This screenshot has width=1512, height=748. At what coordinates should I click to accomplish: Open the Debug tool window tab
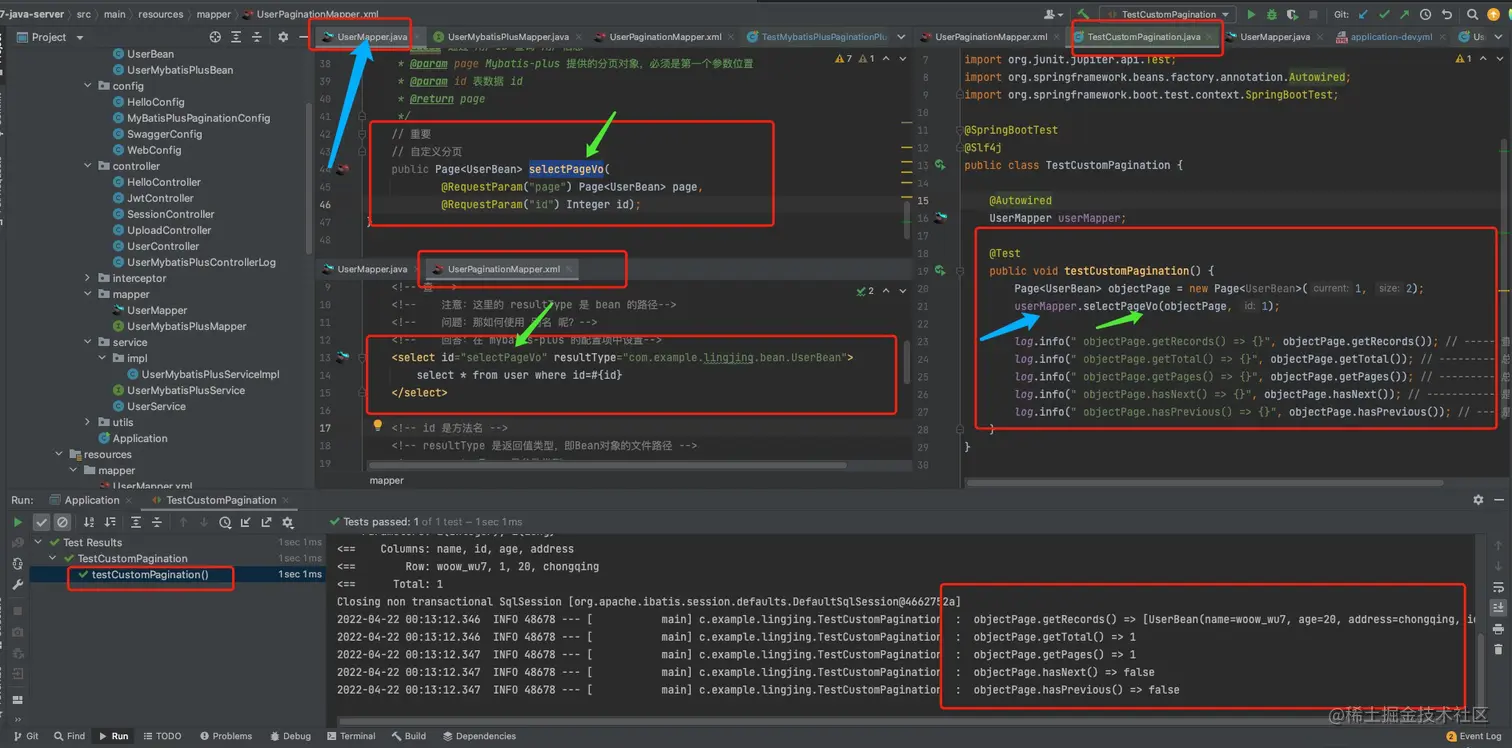click(290, 736)
